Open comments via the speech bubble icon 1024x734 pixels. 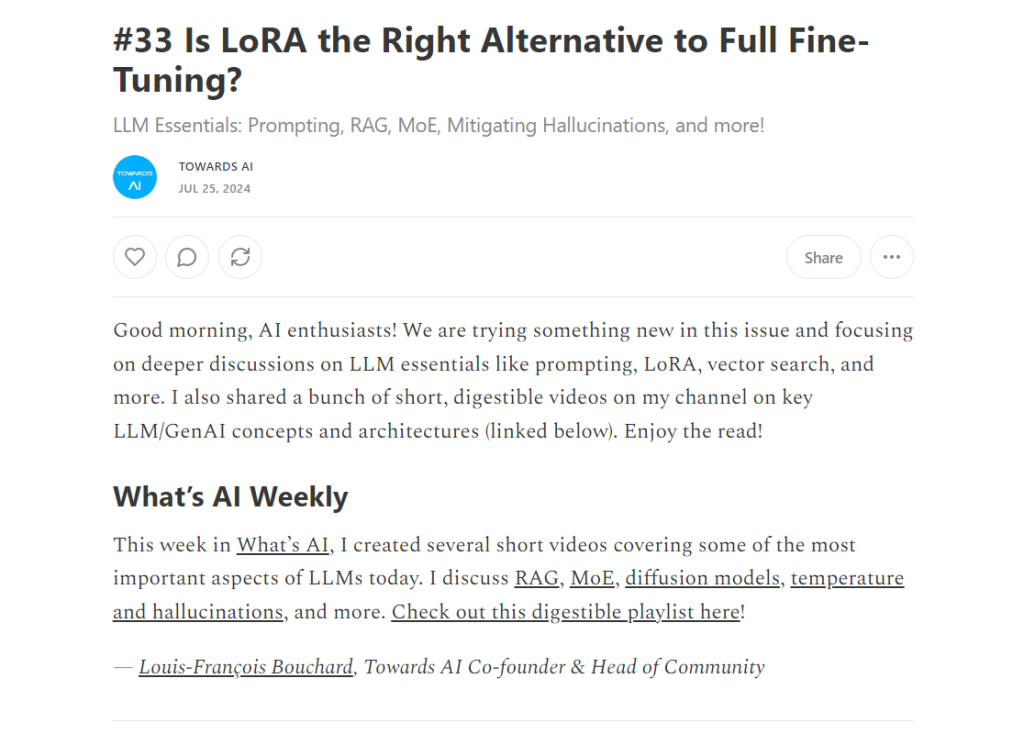pyautogui.click(x=187, y=257)
